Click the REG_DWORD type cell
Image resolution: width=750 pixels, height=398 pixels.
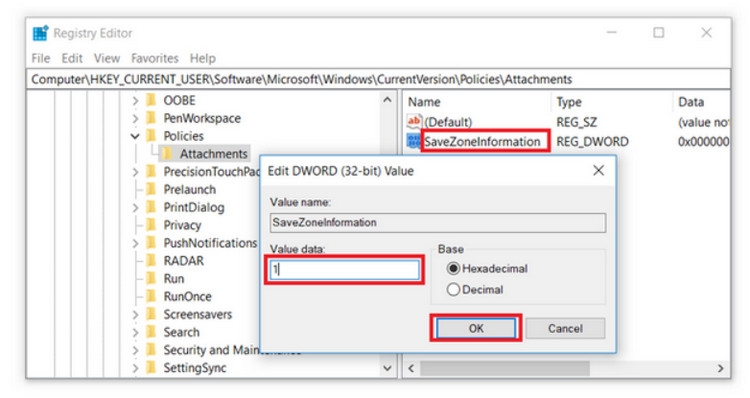(x=592, y=142)
